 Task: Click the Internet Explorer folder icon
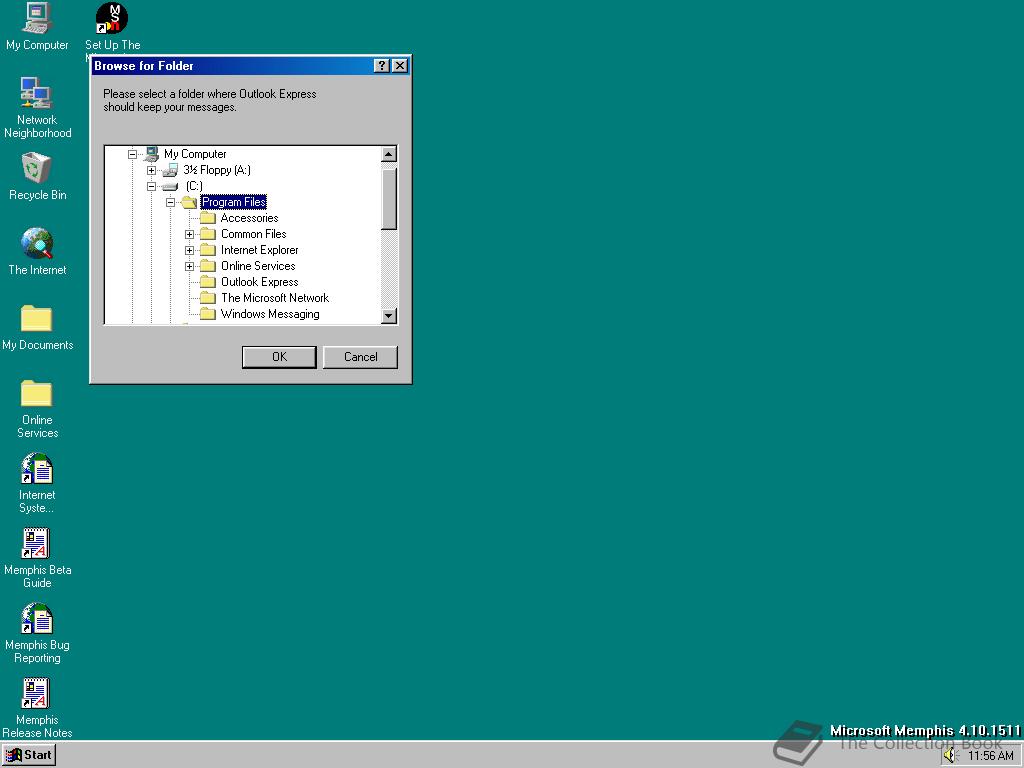(208, 250)
